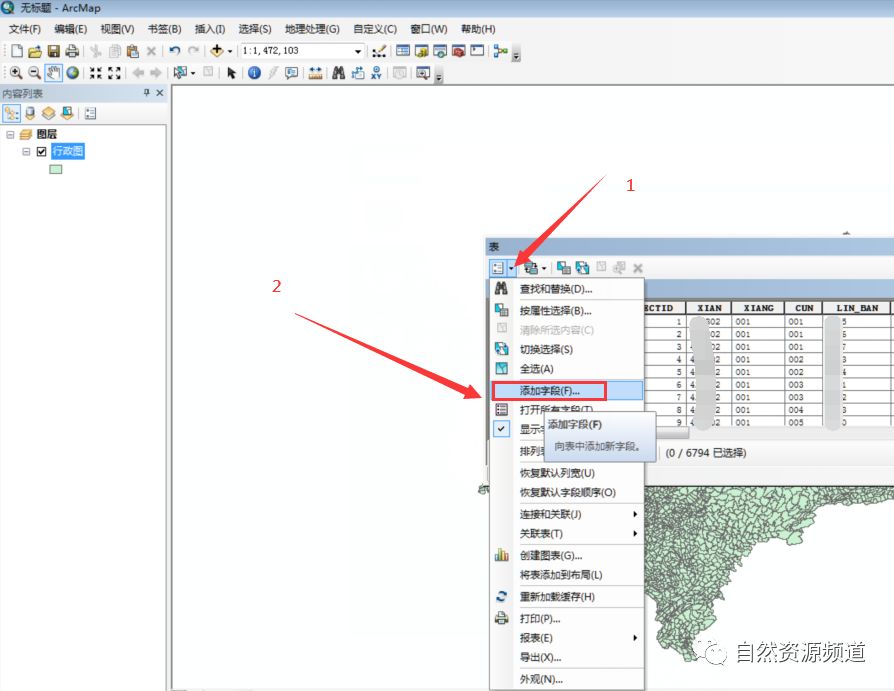Choose 查找和替换(D)... from menu
Image resolution: width=894 pixels, height=691 pixels.
[567, 289]
